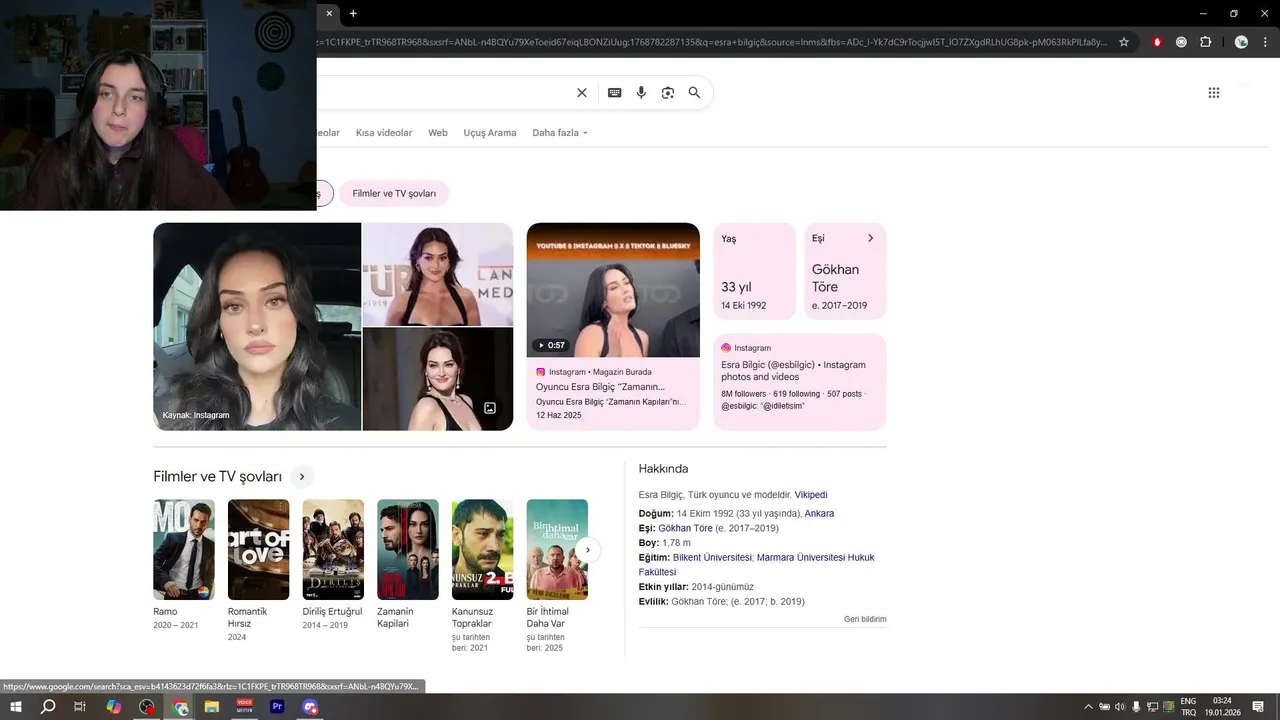Bookmark this page with the star icon
The image size is (1280, 720).
(x=1124, y=42)
